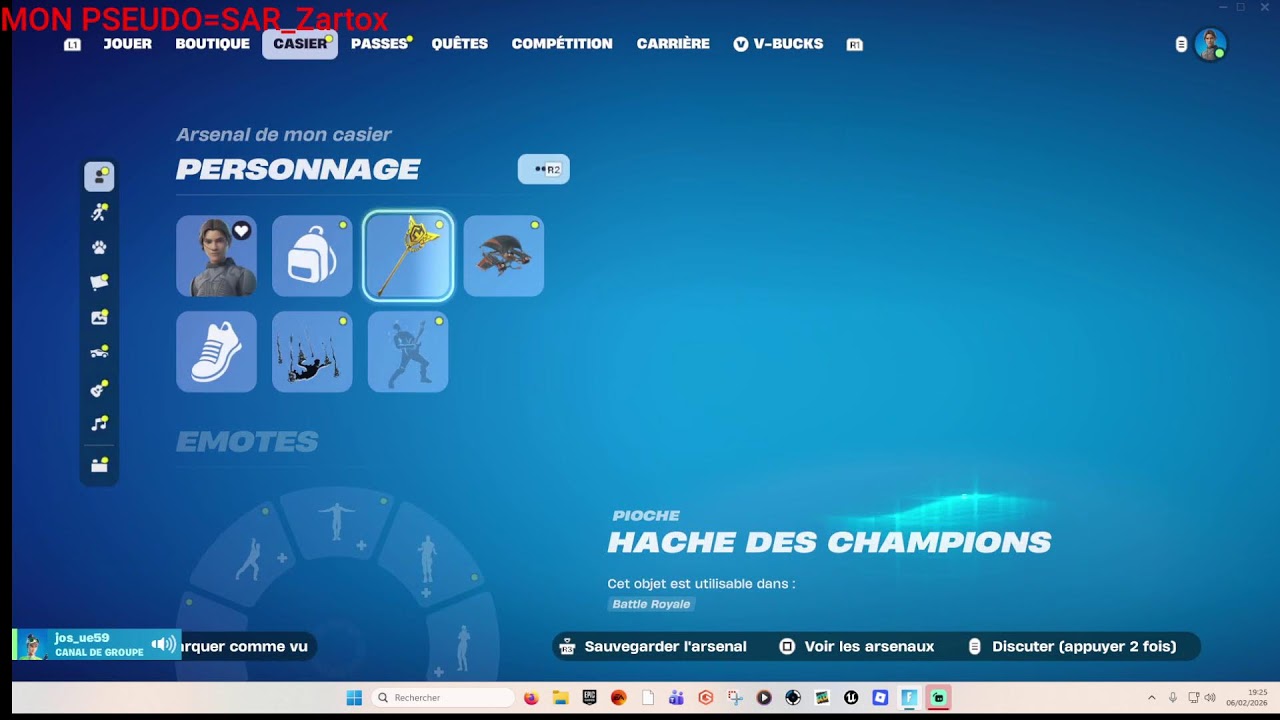This screenshot has width=1280, height=720.
Task: Open Roblox from the taskbar
Action: pyautogui.click(x=880, y=698)
